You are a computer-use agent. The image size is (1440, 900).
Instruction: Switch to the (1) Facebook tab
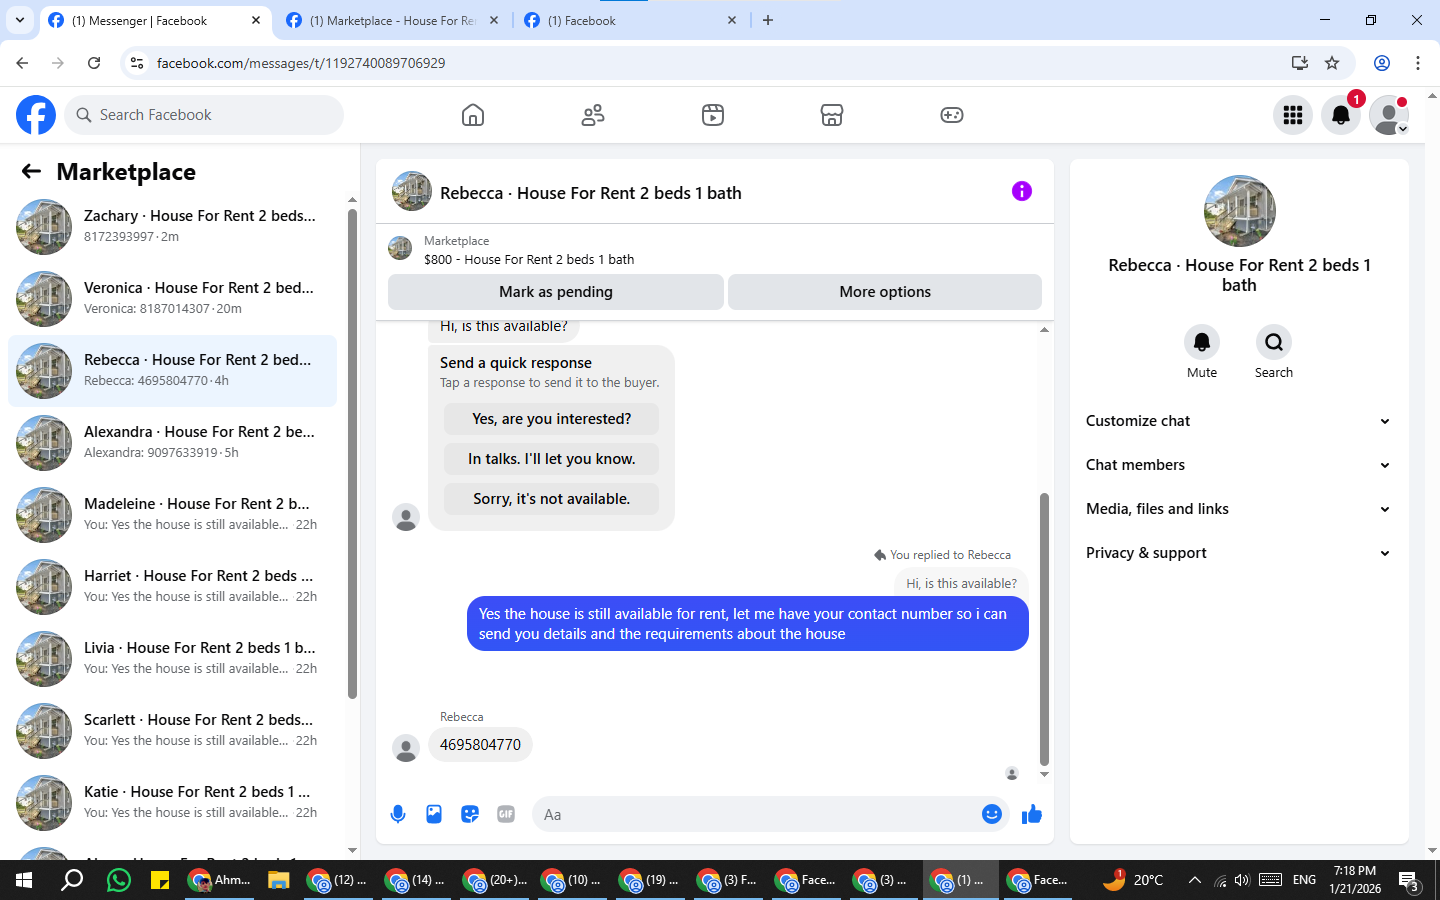(x=630, y=20)
